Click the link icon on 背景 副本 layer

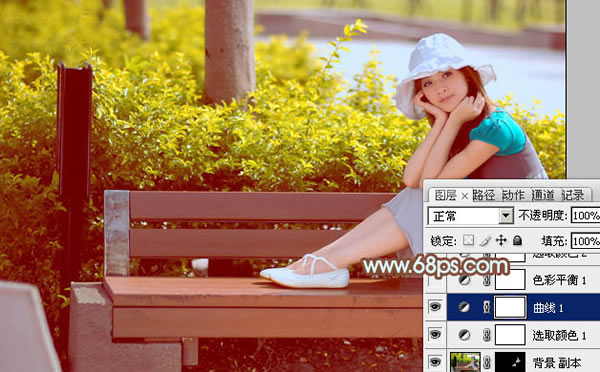coord(487,362)
